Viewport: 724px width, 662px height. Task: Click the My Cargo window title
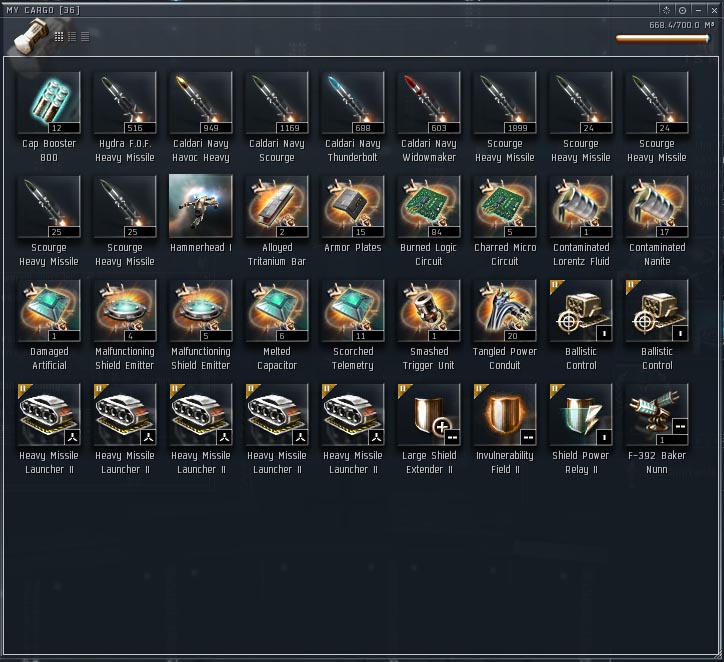(43, 10)
